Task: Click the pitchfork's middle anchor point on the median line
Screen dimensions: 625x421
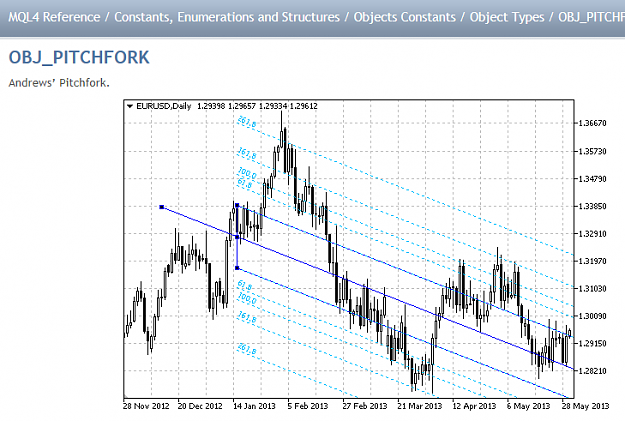Action: (x=237, y=237)
